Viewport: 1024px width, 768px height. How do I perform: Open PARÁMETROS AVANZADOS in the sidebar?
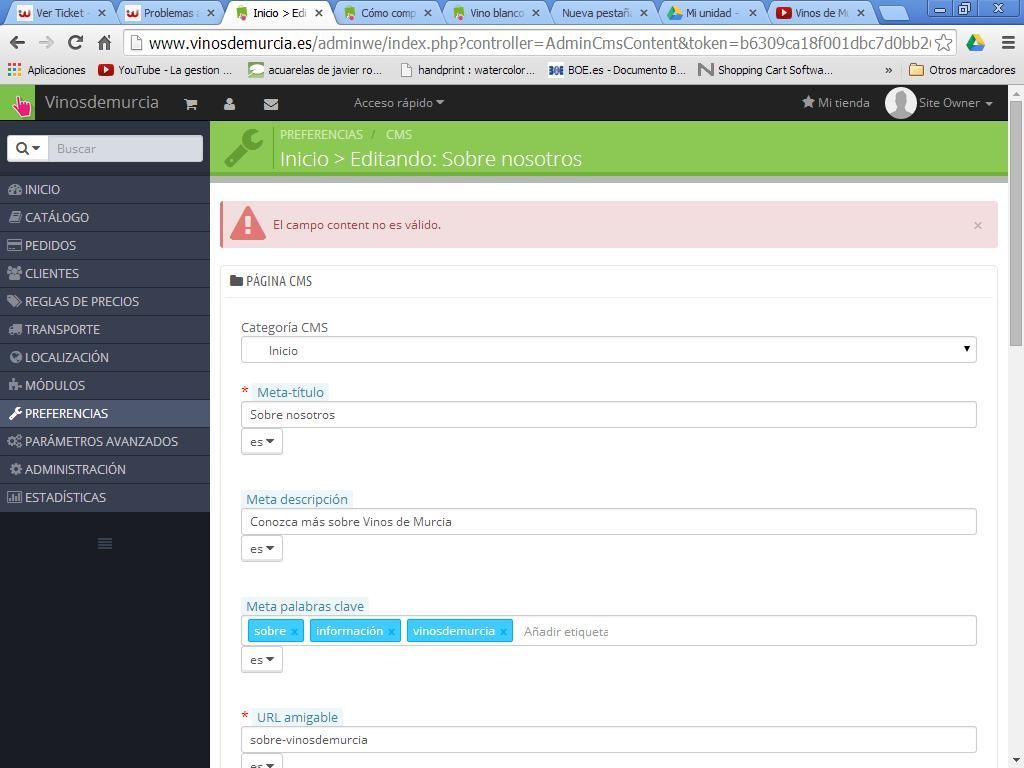click(104, 442)
